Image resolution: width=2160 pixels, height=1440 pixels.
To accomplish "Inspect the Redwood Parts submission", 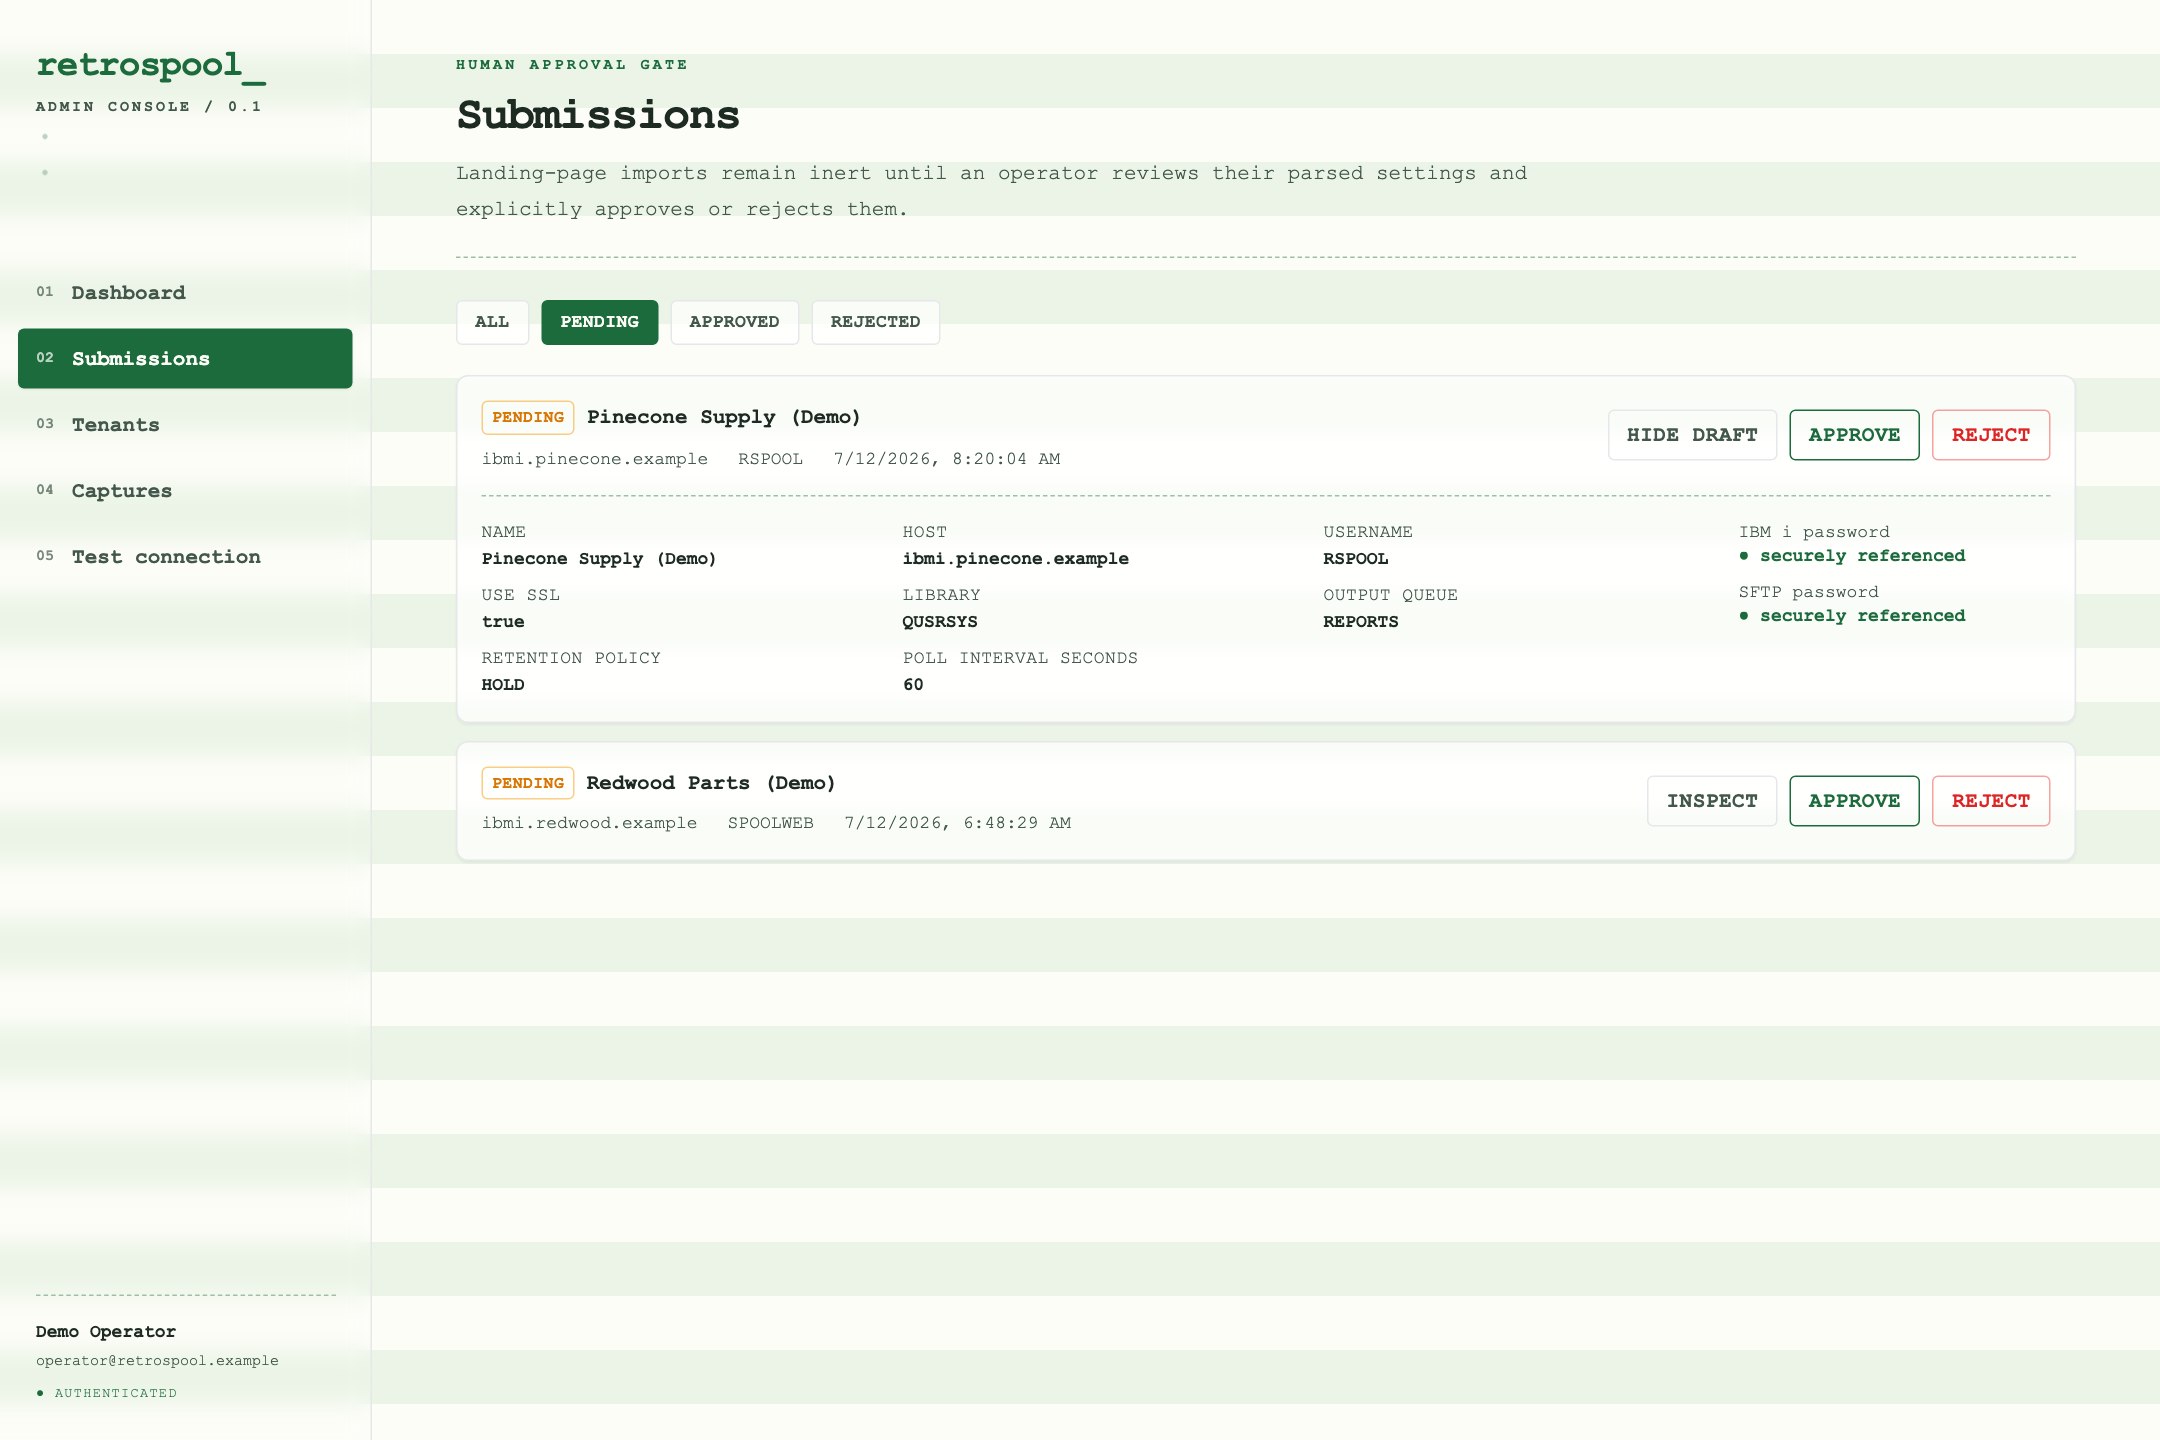I will tap(1712, 801).
